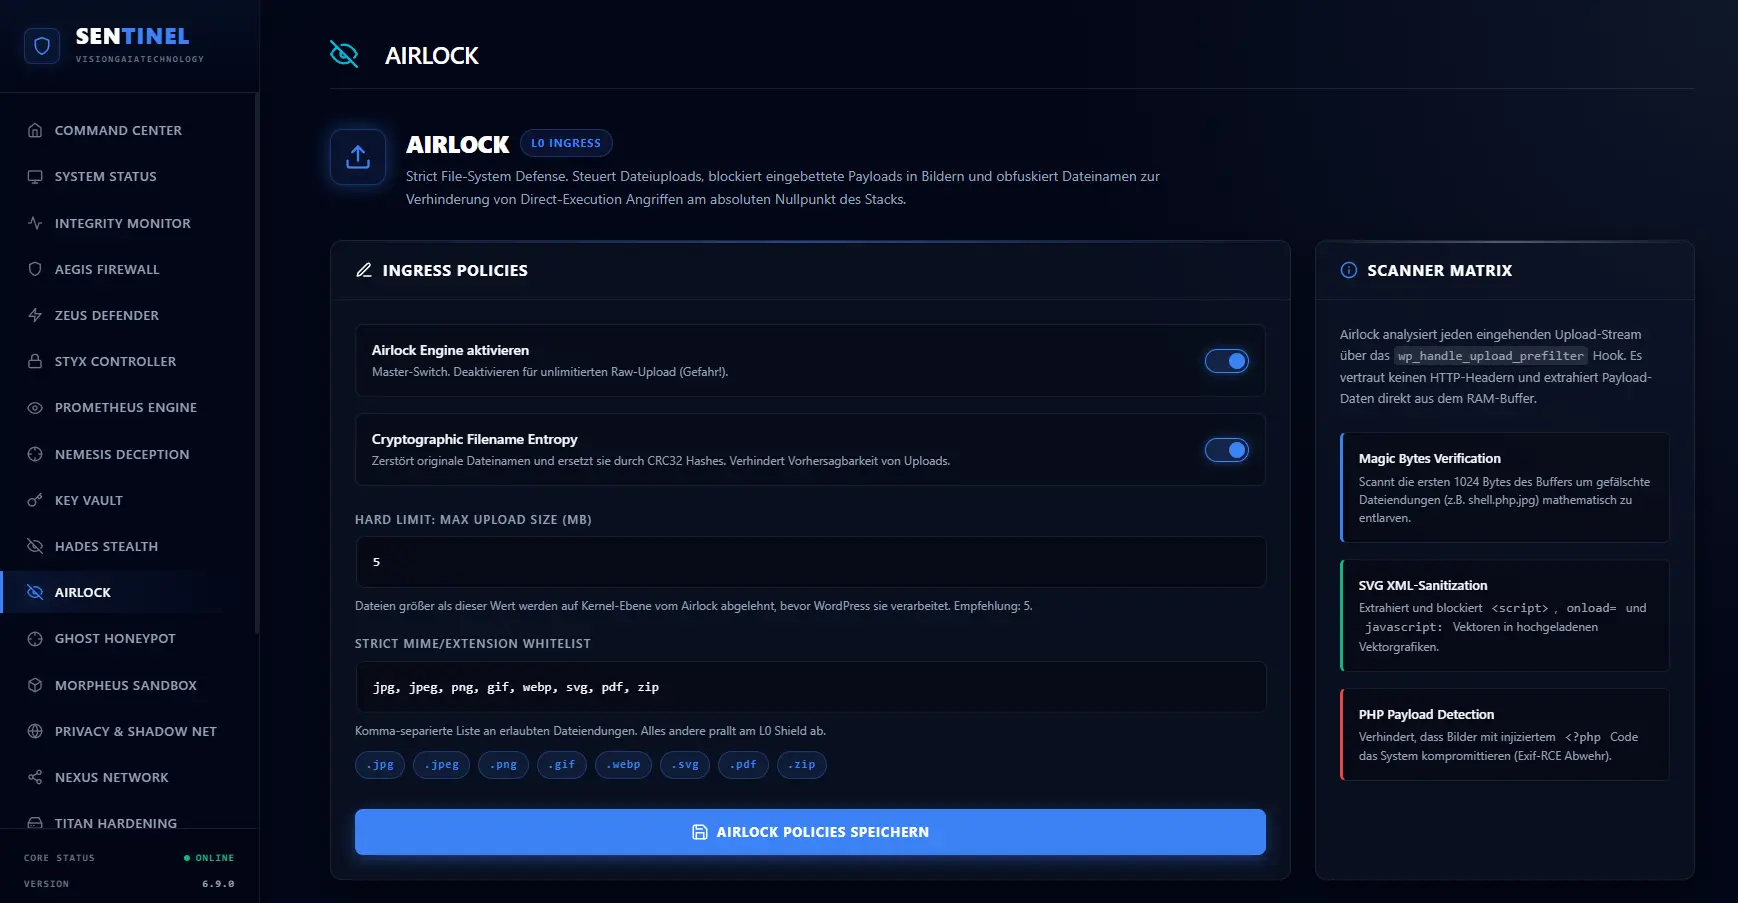Click the Nexus Network share icon

click(x=35, y=777)
